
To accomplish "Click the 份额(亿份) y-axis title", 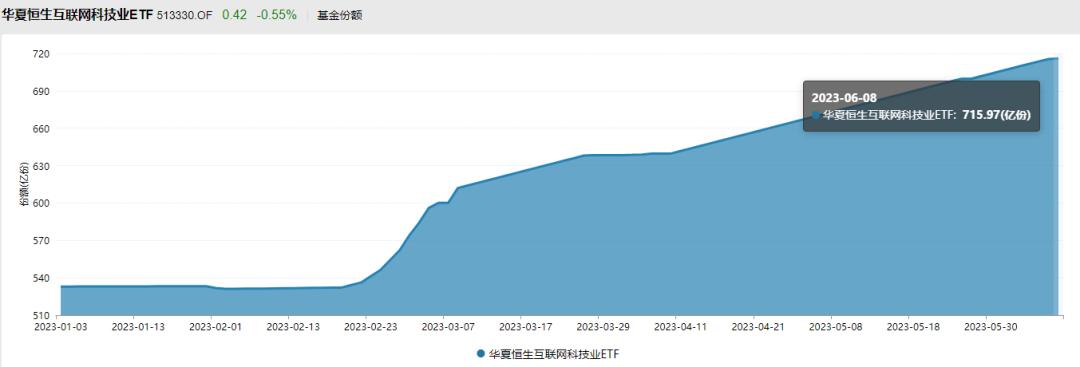I will 25,185.
